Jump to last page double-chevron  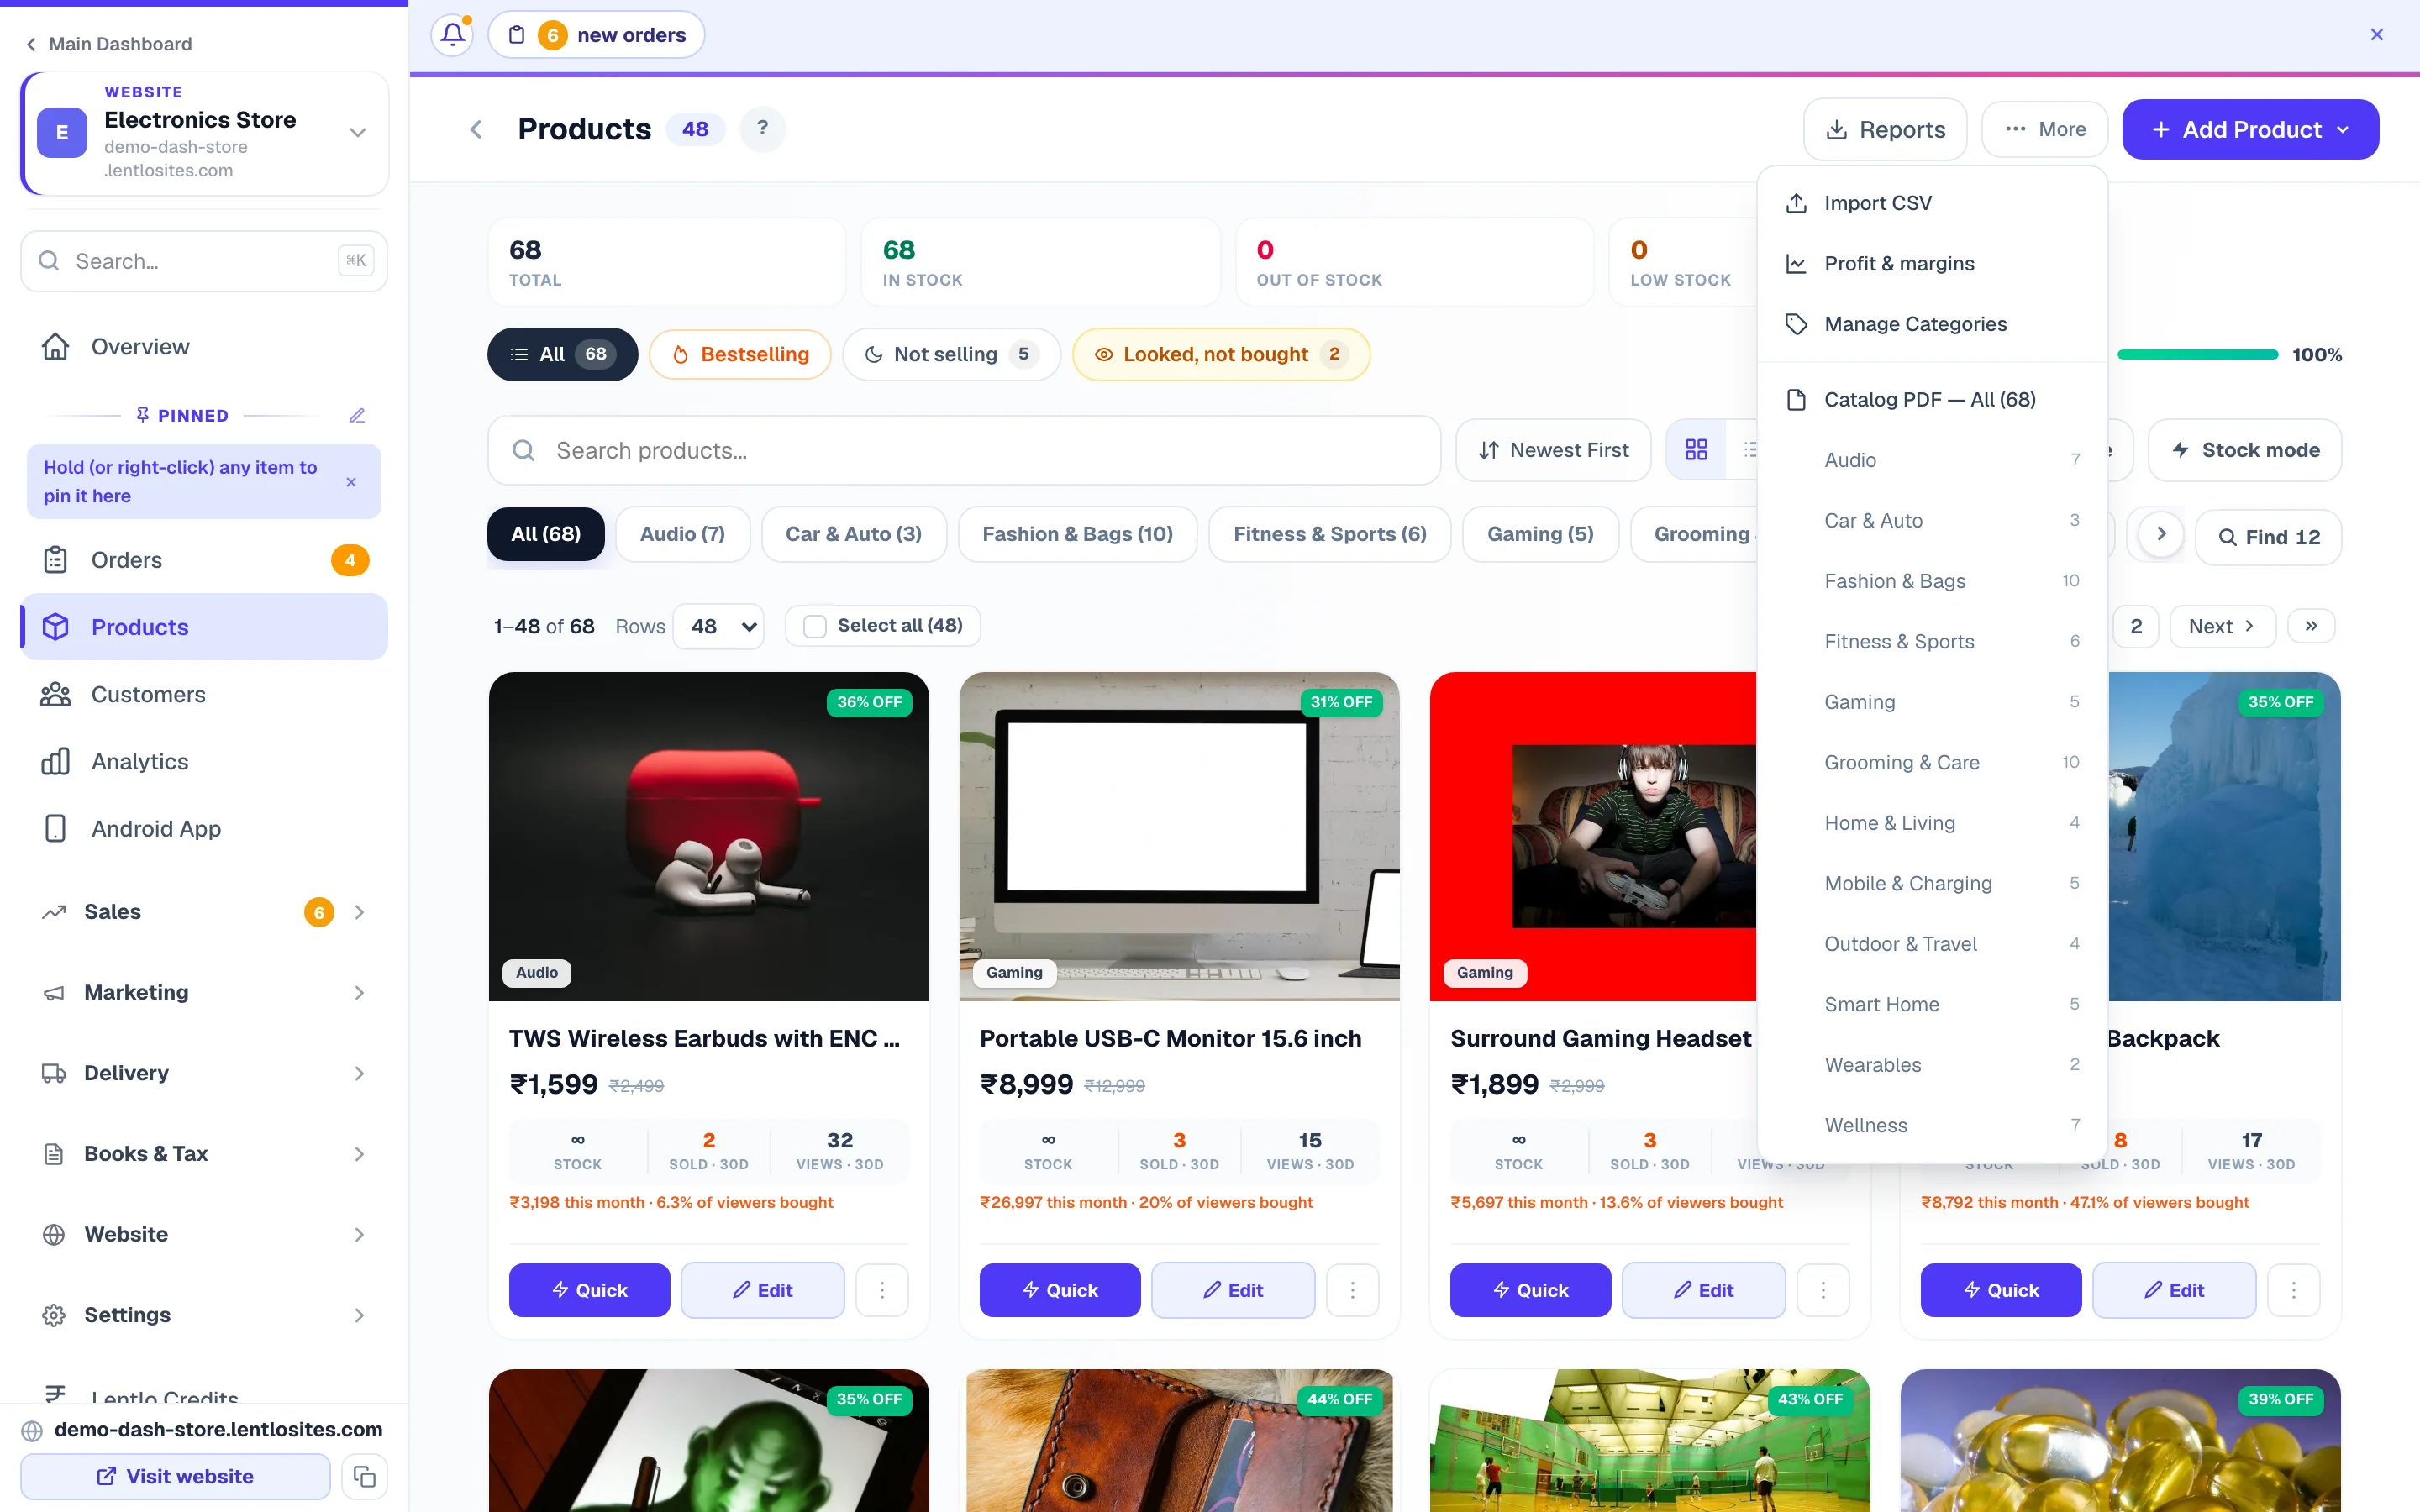tap(2311, 626)
